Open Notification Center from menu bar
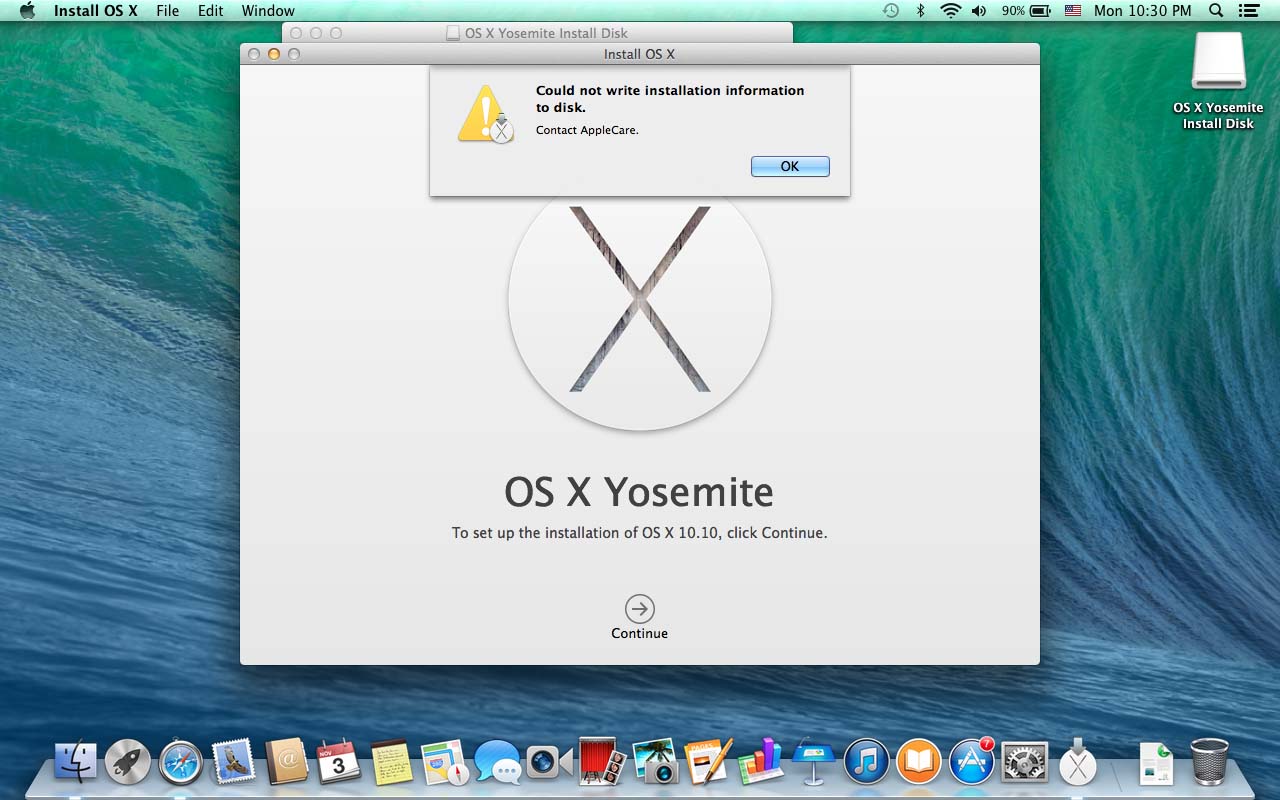The width and height of the screenshot is (1280, 800). pos(1249,11)
